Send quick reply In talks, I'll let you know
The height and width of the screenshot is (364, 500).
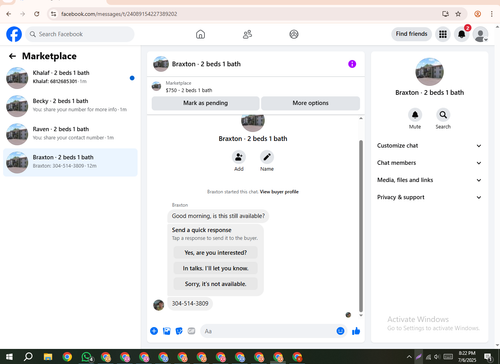click(215, 268)
